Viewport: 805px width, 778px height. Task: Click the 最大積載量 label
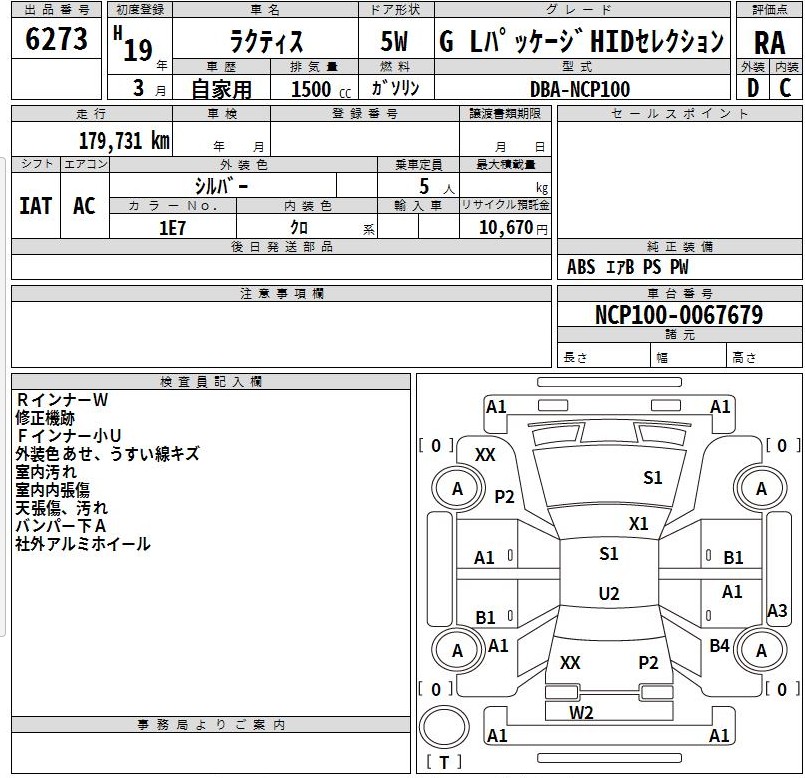[x=505, y=164]
